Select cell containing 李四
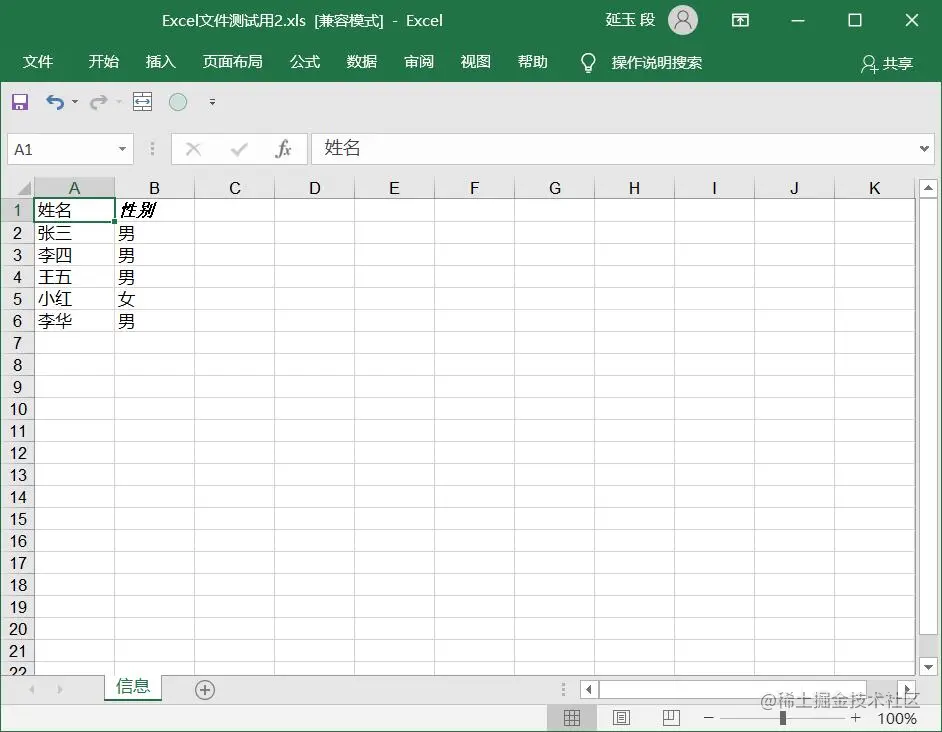This screenshot has height=732, width=942. tap(74, 255)
